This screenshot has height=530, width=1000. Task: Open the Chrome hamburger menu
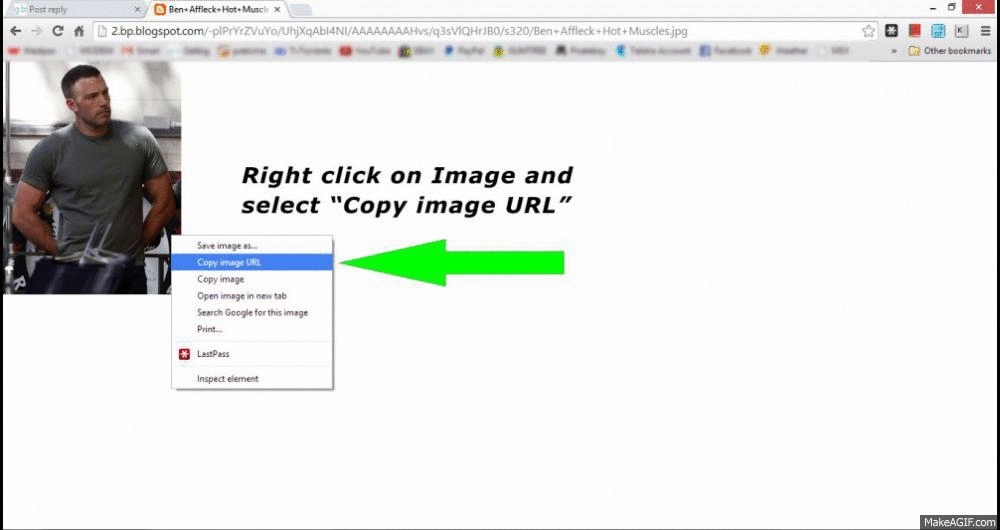(985, 31)
